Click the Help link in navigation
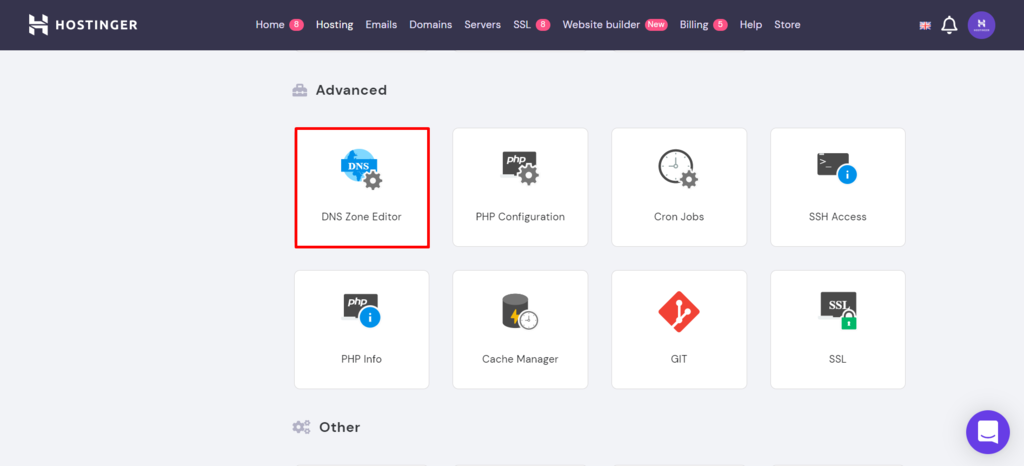Screen dimensions: 1024x466 (750, 24)
